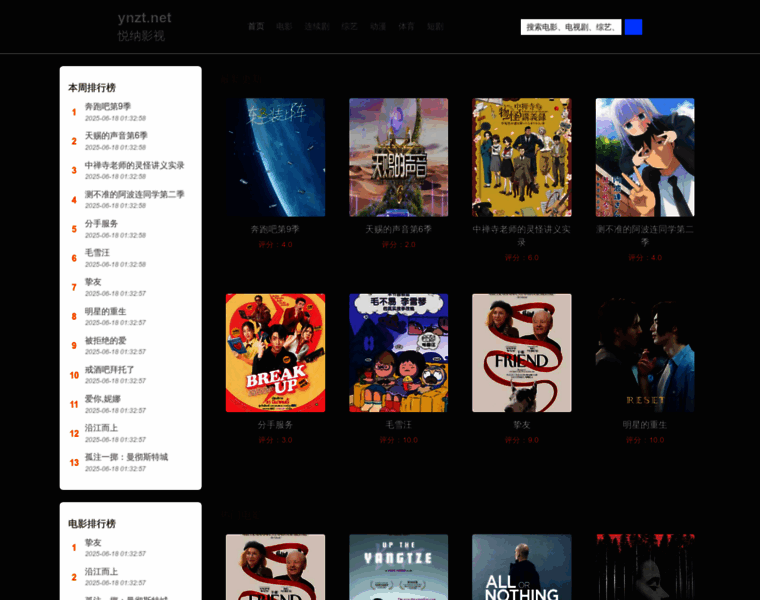This screenshot has width=760, height=600.
Task: Open the 短剧 nav item
Action: coord(435,26)
